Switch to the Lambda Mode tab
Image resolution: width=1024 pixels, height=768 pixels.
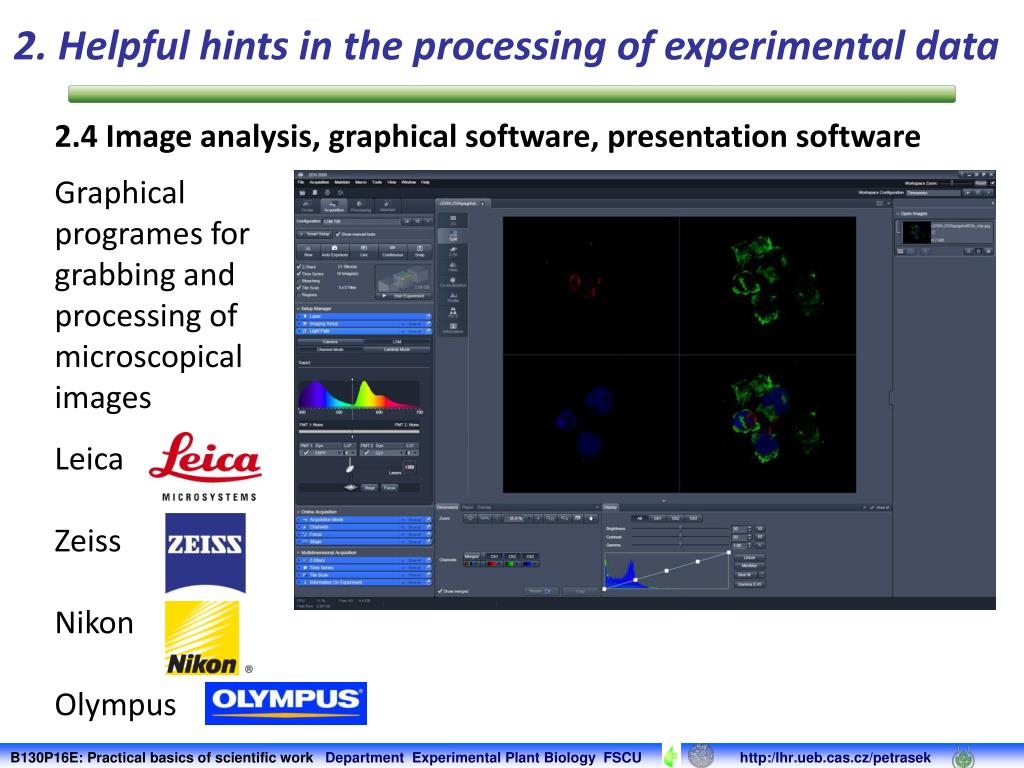(397, 349)
